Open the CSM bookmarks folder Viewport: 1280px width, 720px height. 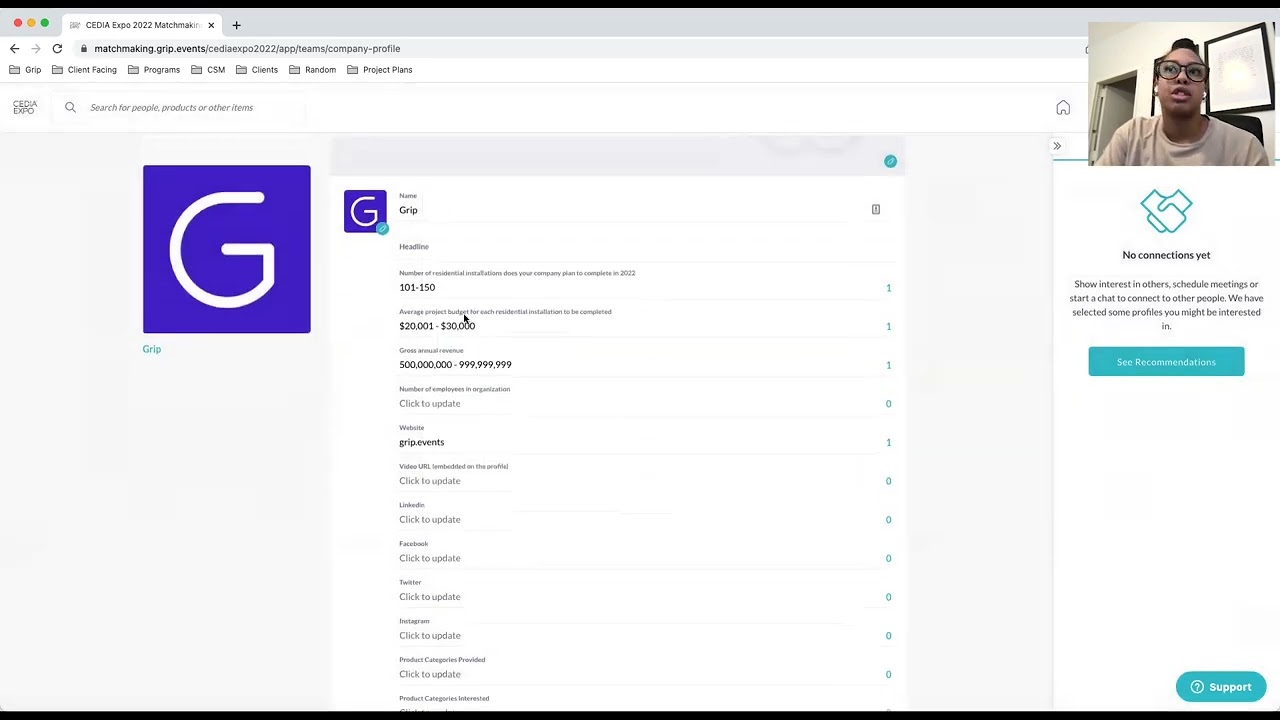point(208,70)
